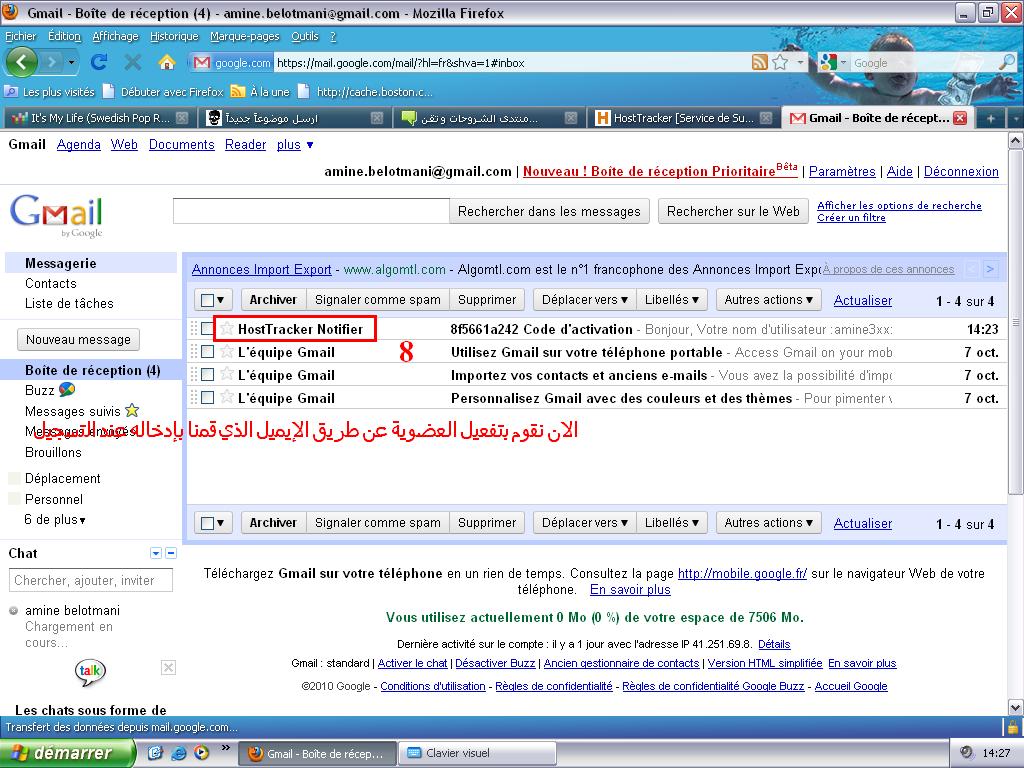Open the Historique menu
The image size is (1024, 768).
[174, 36]
